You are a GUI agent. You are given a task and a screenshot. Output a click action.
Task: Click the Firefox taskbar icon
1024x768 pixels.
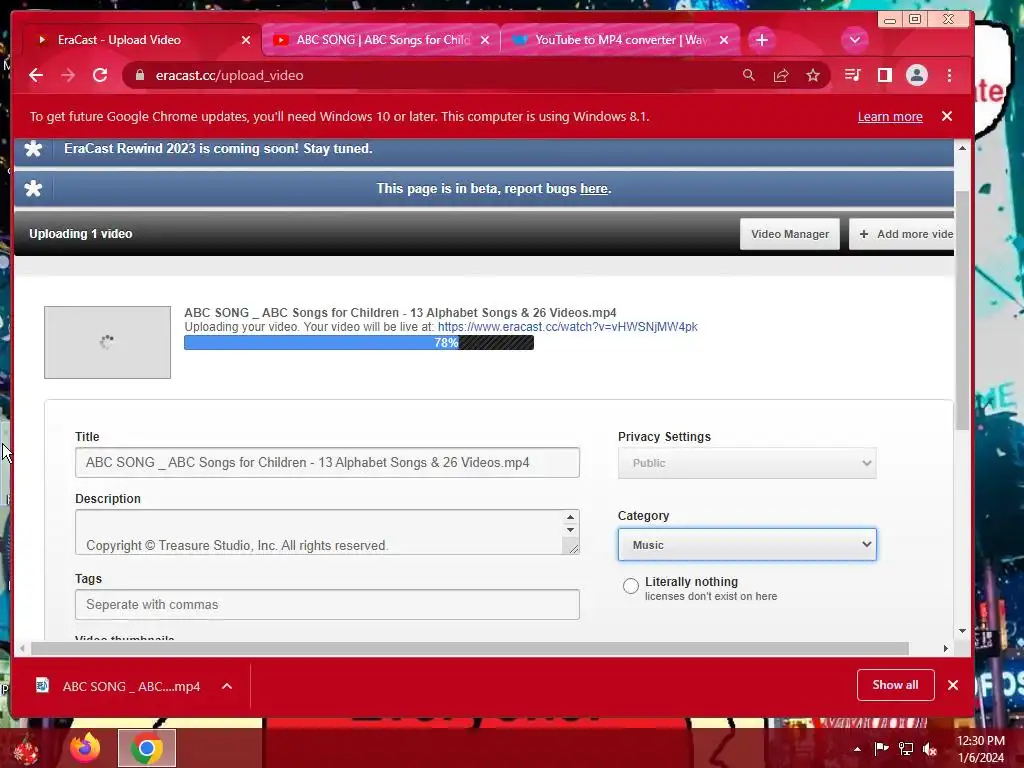coord(85,748)
